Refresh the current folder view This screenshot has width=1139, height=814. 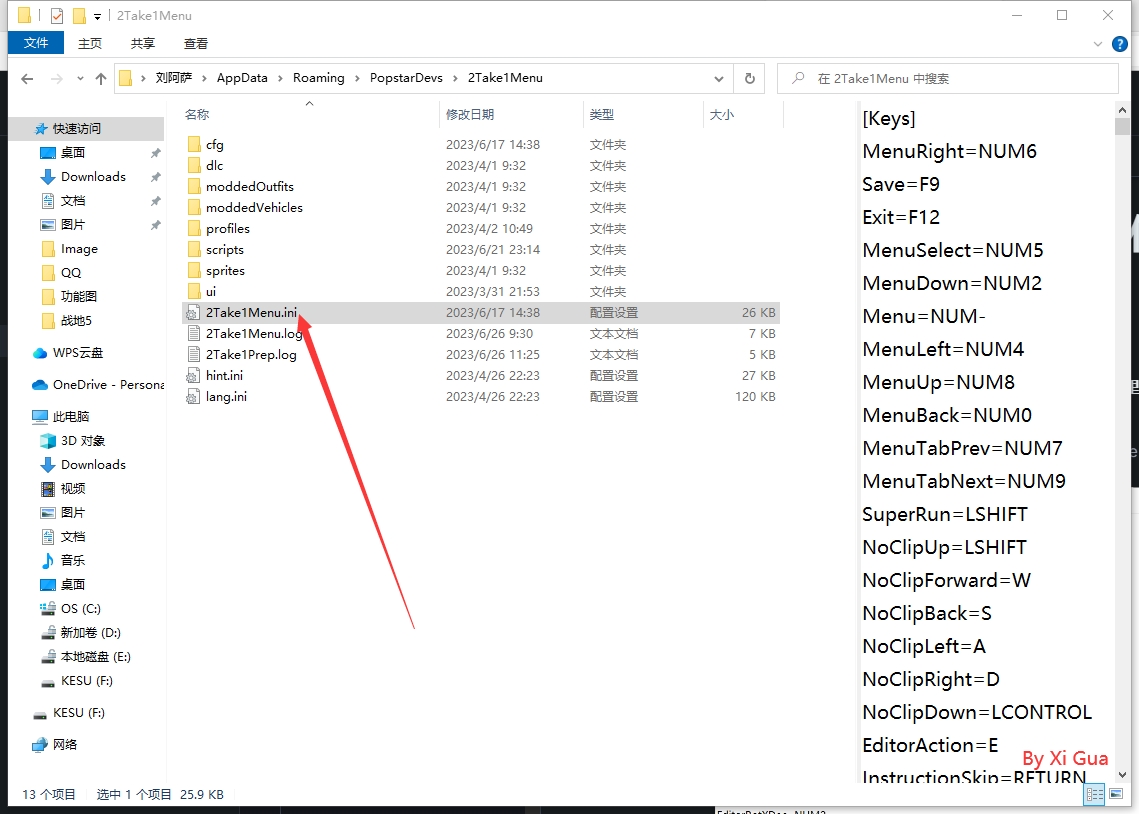coord(749,78)
